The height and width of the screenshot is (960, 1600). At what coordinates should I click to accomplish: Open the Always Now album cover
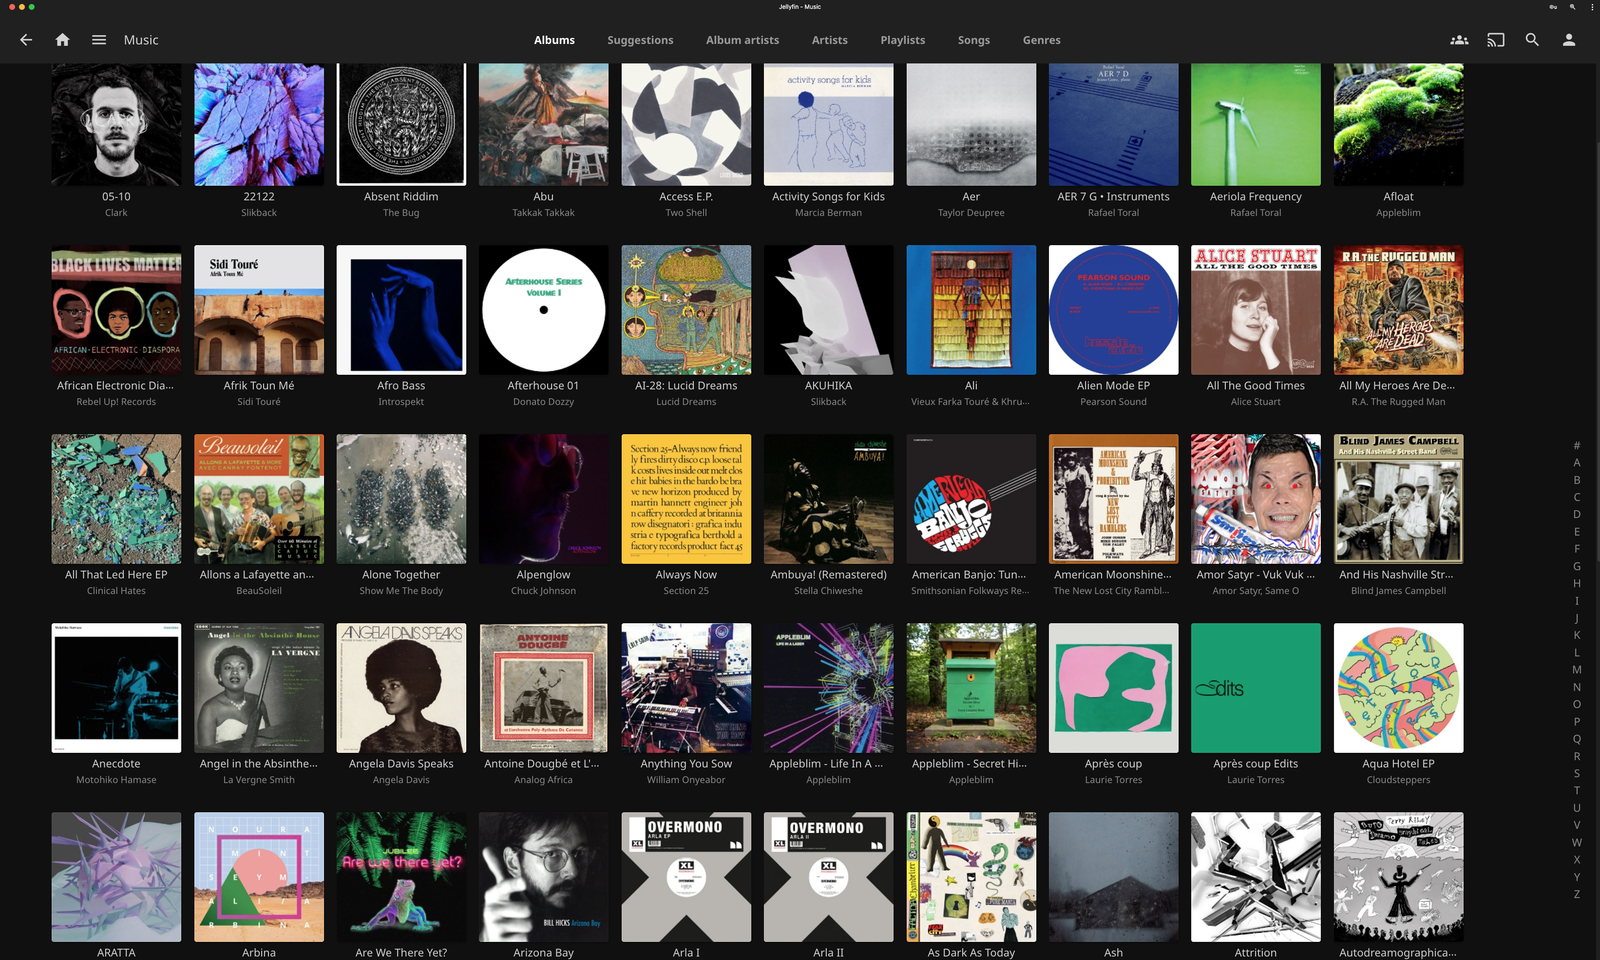pos(686,499)
